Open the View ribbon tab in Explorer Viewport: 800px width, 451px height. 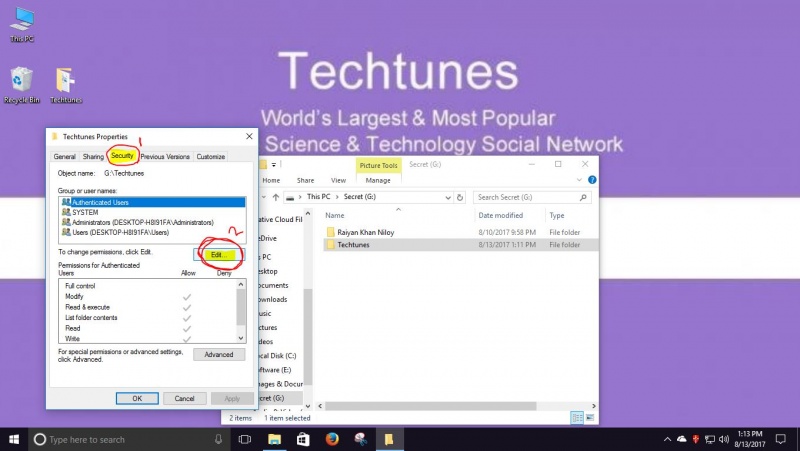point(338,180)
